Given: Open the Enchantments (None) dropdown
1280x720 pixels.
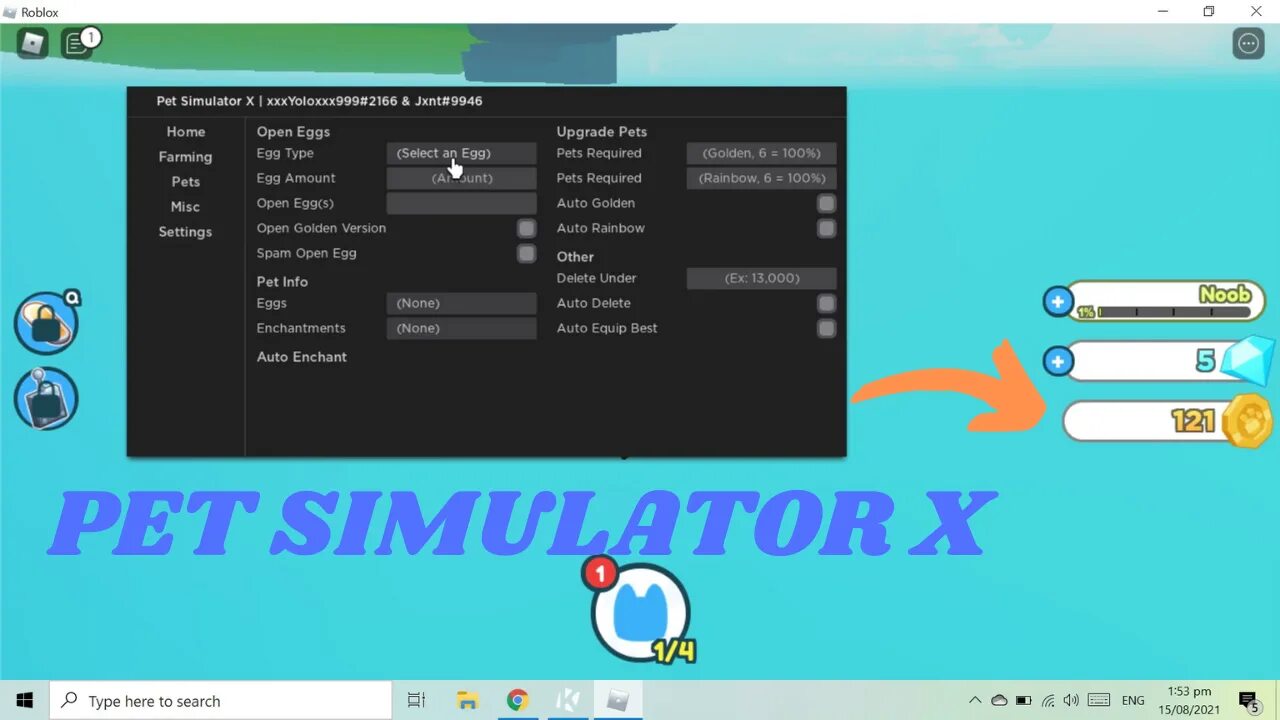Looking at the screenshot, I should point(461,328).
